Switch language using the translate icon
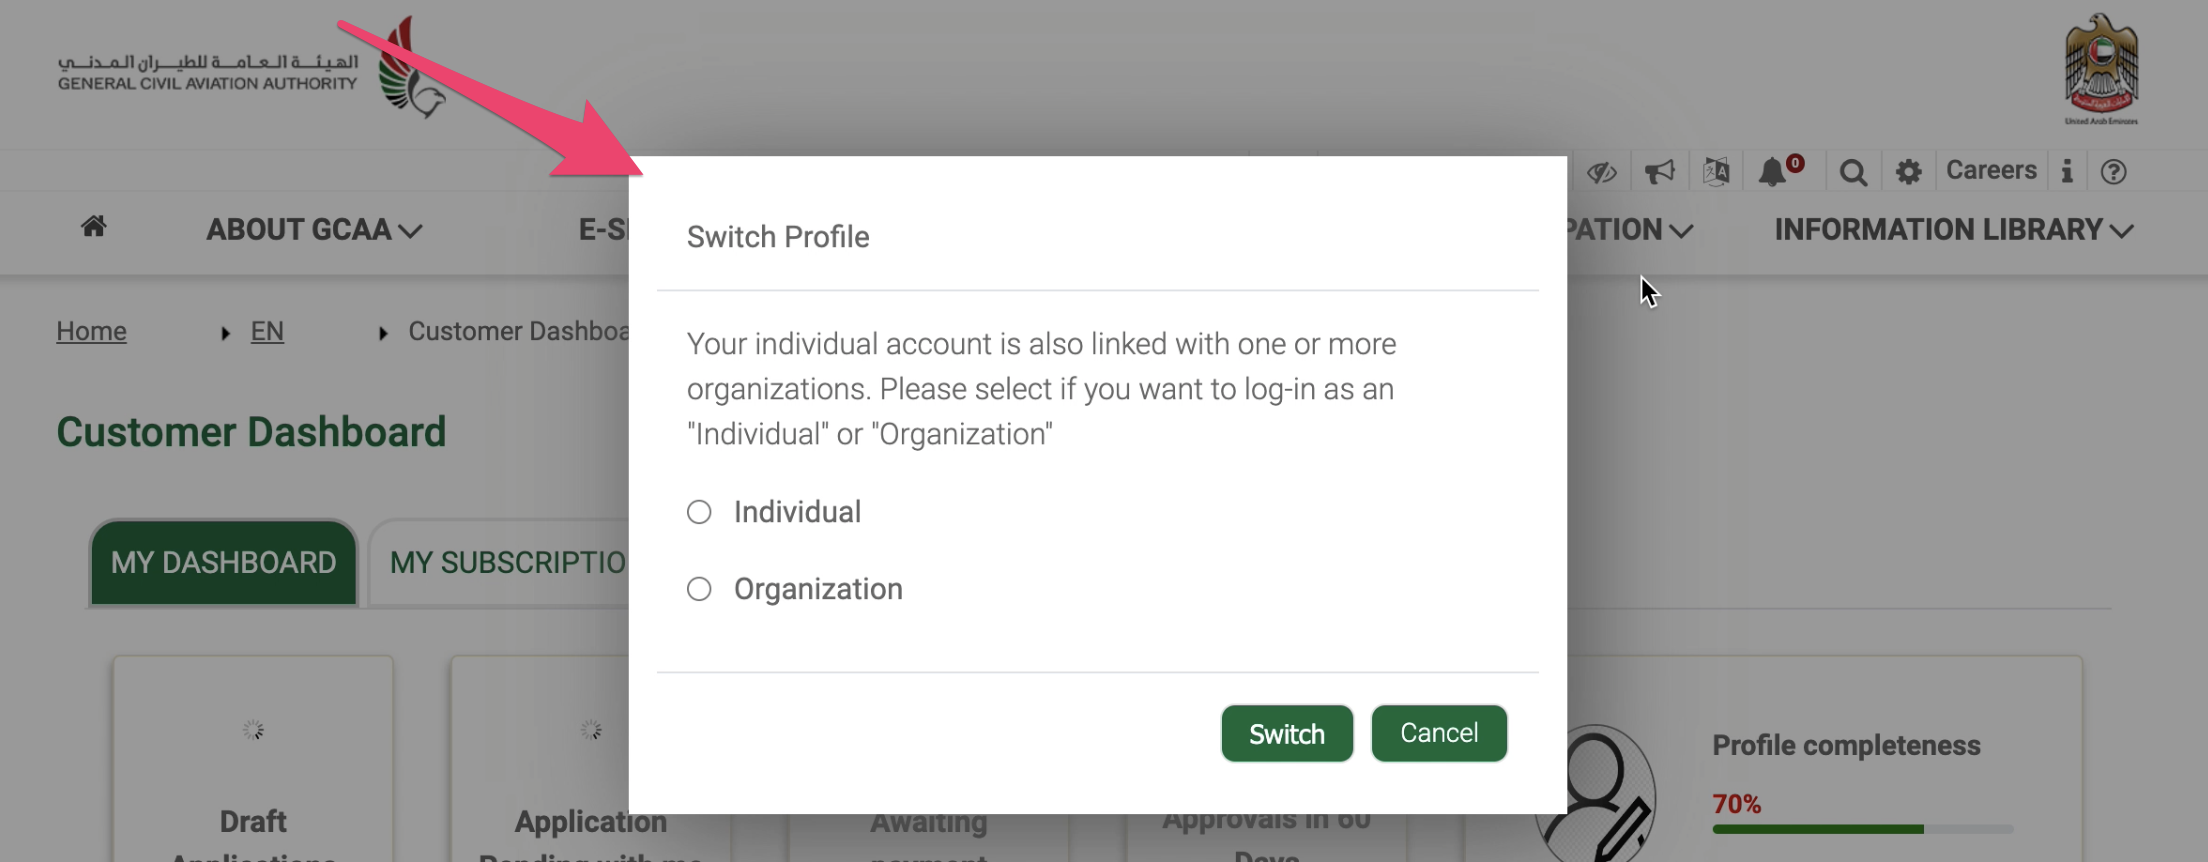The image size is (2208, 862). click(1718, 170)
